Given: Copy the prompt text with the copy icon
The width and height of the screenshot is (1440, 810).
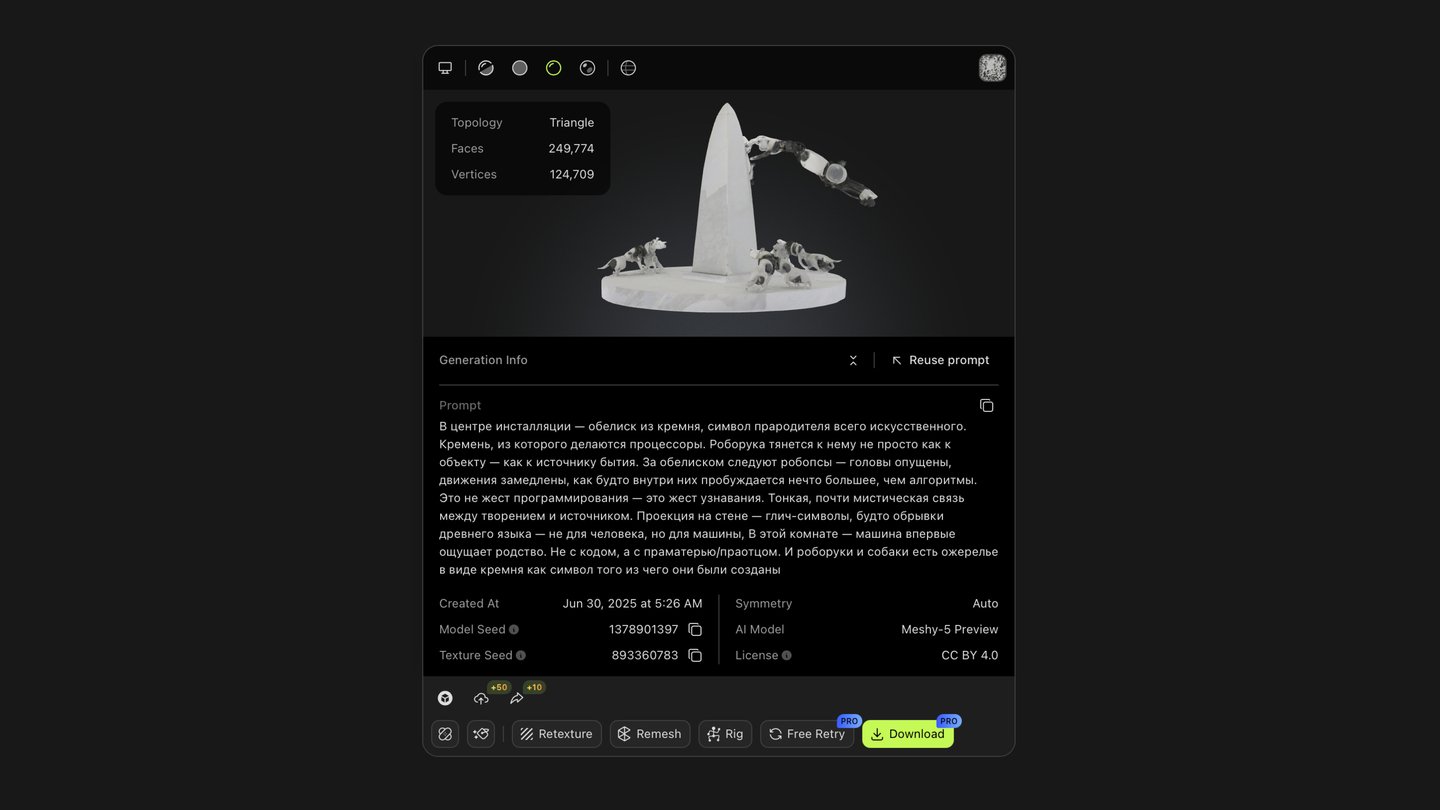Looking at the screenshot, I should pos(987,405).
